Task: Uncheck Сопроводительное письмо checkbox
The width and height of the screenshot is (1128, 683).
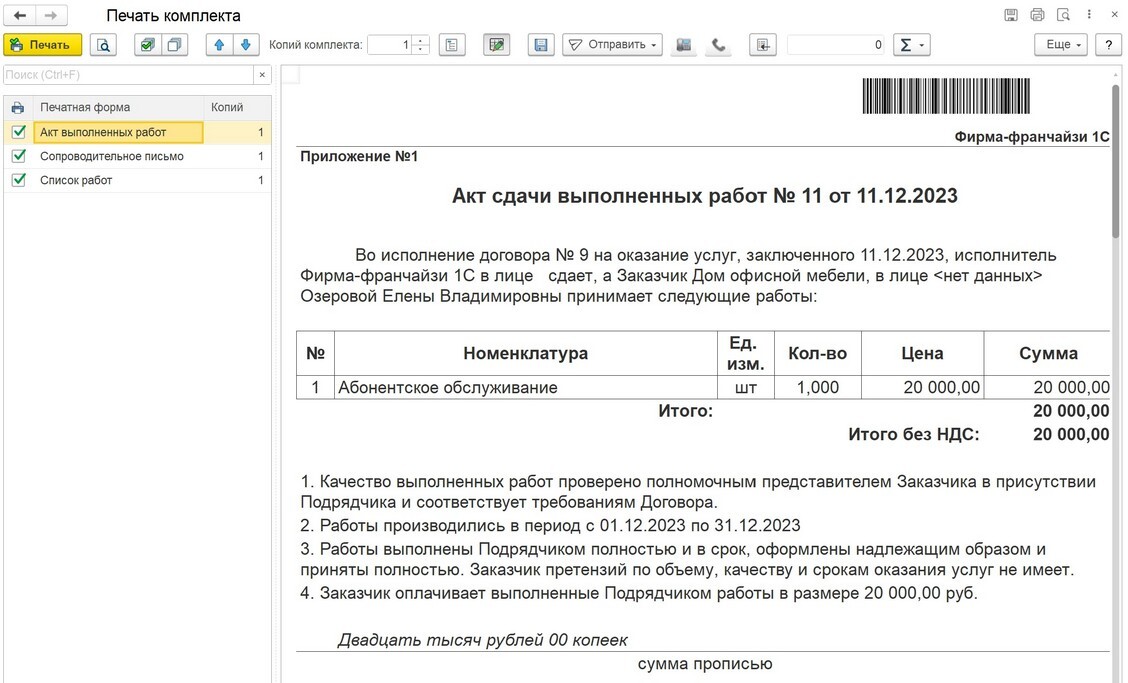Action: coord(19,155)
